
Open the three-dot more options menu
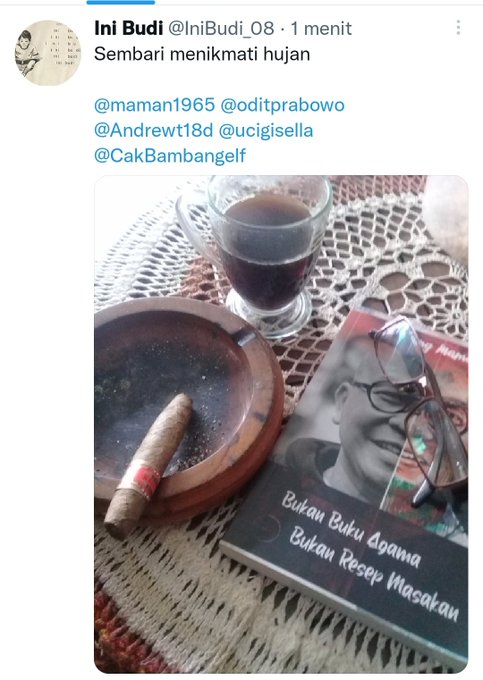tap(458, 28)
